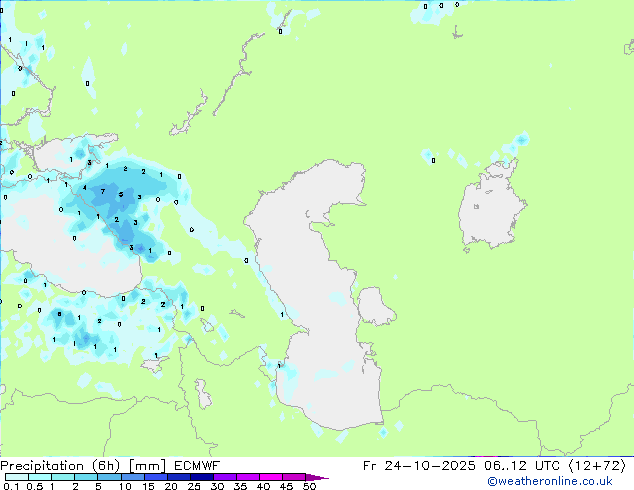Click the precipitation value '7' on the map
The image size is (634, 490).
pyautogui.click(x=103, y=191)
